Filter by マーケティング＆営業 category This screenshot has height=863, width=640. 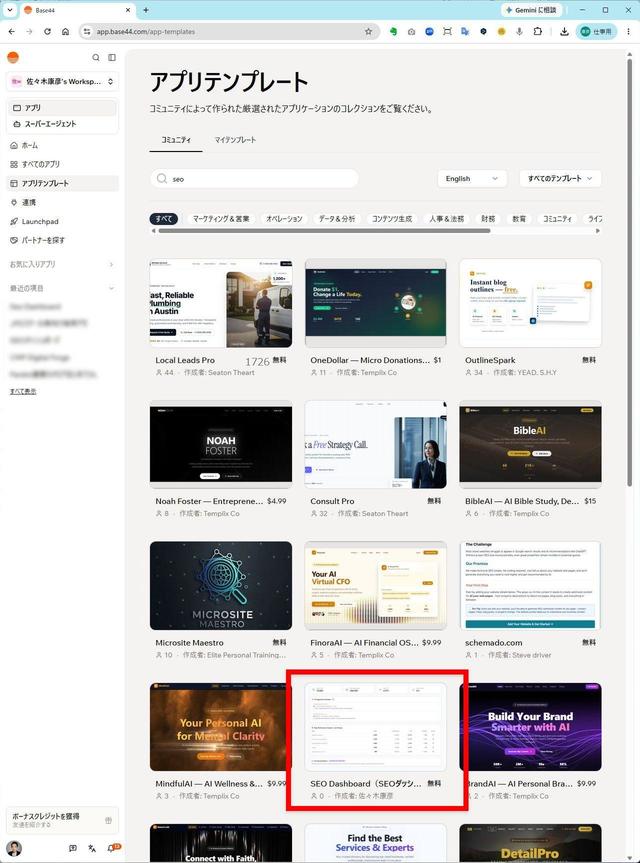click(221, 219)
